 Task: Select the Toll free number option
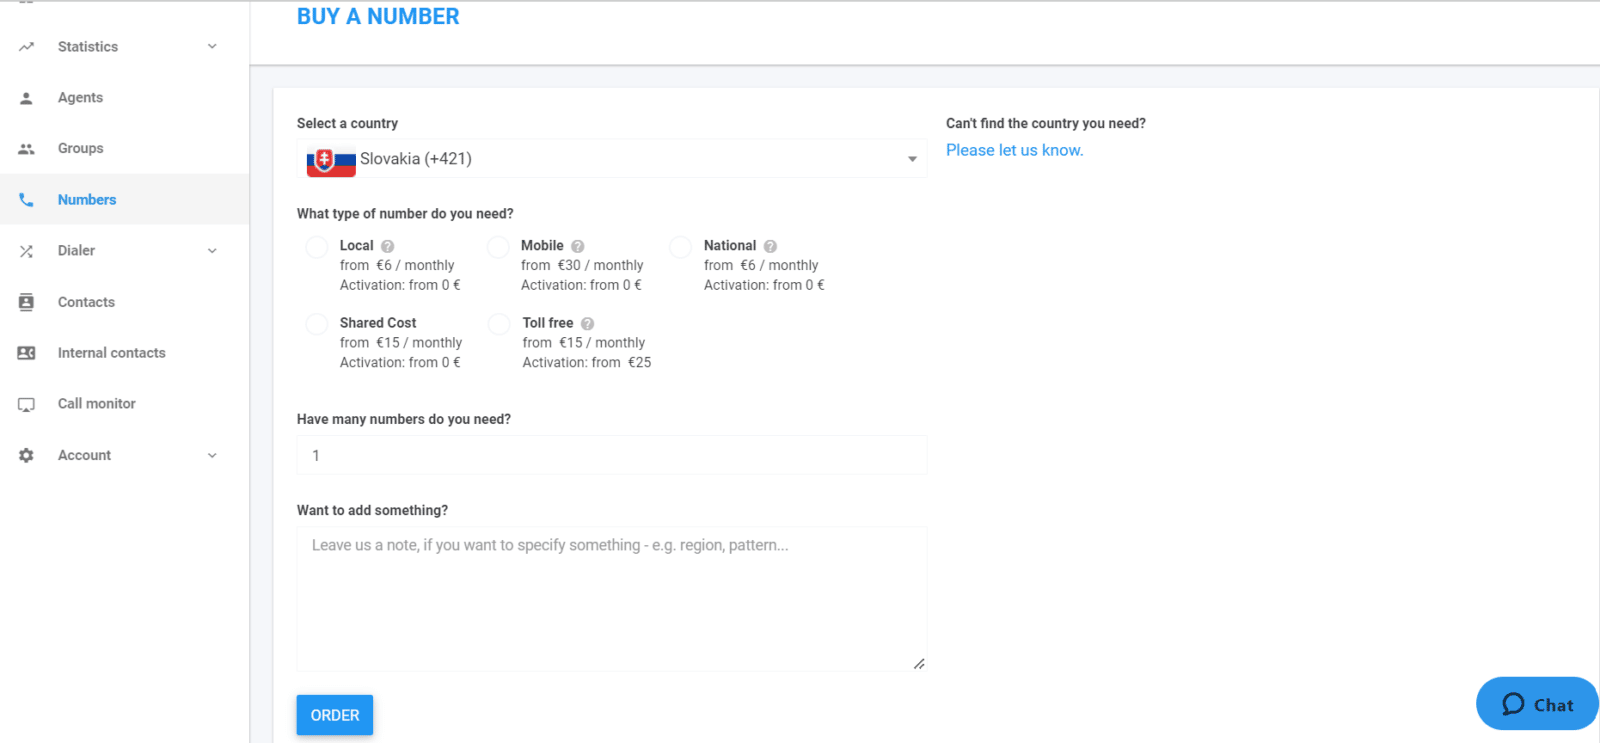click(x=498, y=323)
